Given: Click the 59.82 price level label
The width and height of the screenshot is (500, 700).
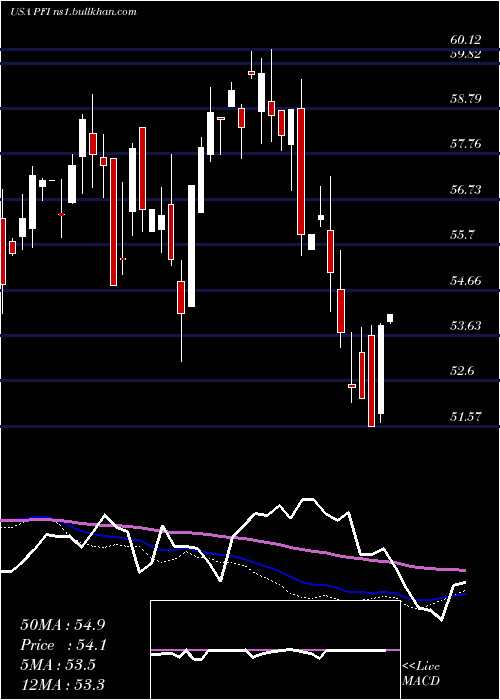Looking at the screenshot, I should 466,54.
